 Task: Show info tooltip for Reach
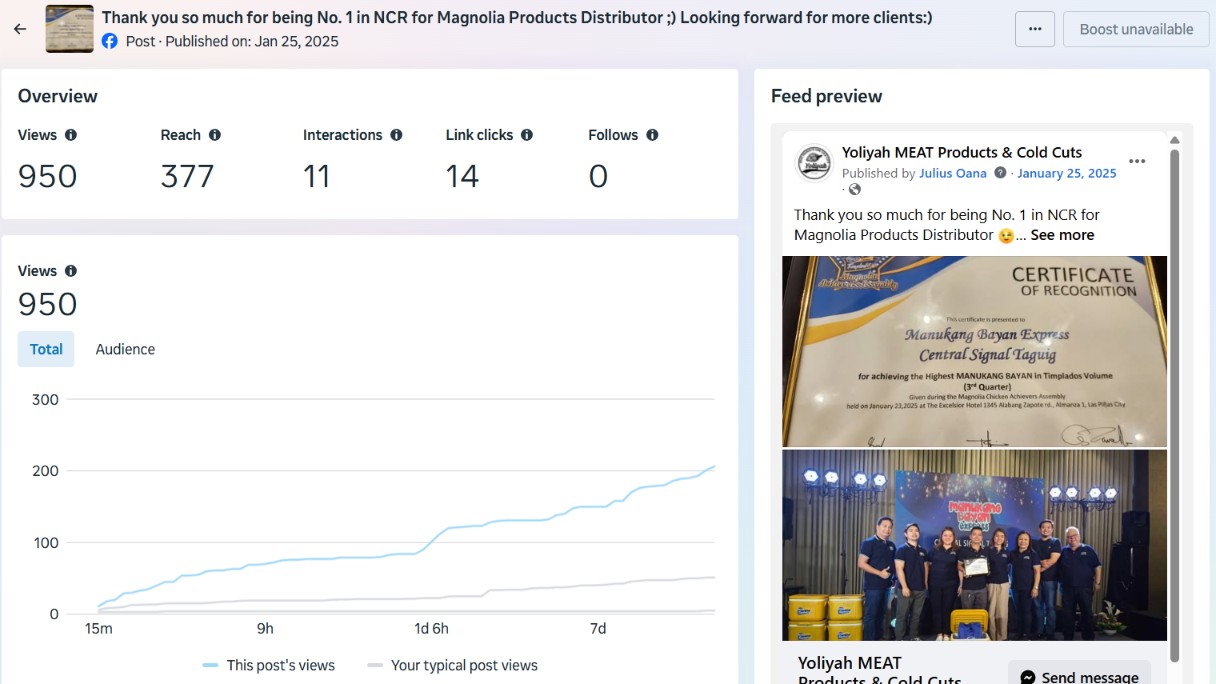click(x=215, y=135)
